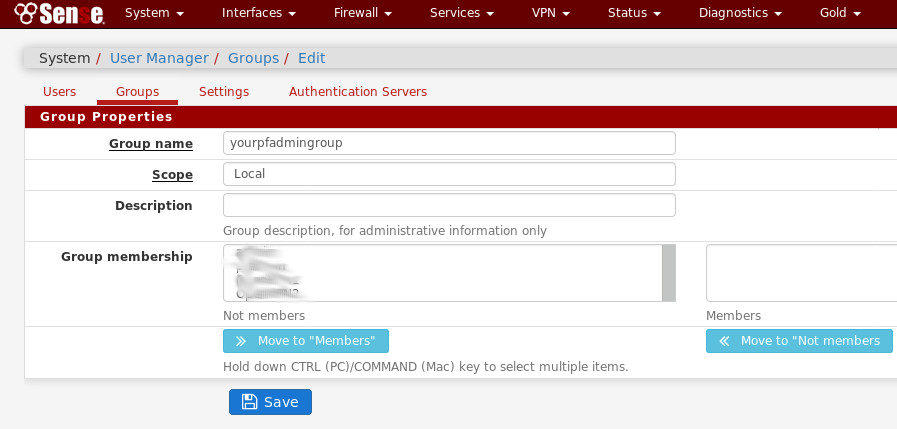
Task: Expand the Interfaces menu
Action: pyautogui.click(x=258, y=14)
